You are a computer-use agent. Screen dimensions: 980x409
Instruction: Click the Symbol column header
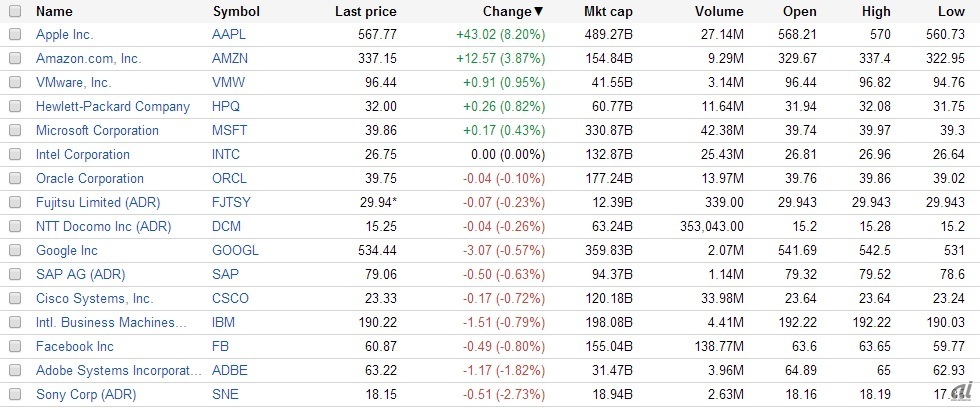[x=236, y=12]
